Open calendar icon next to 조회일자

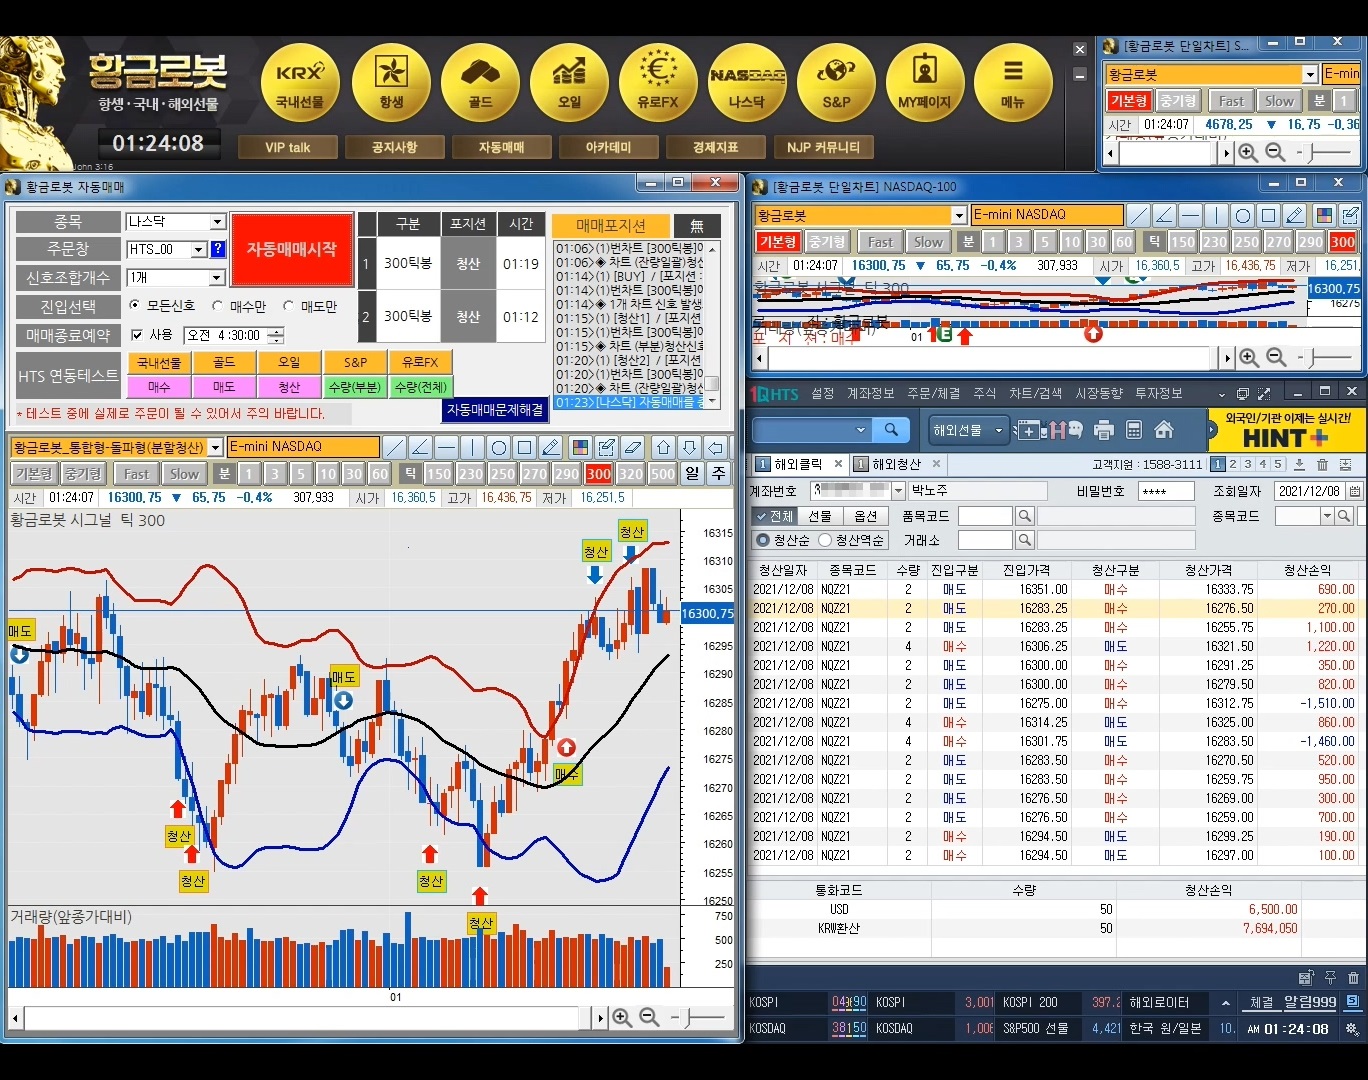1354,491
